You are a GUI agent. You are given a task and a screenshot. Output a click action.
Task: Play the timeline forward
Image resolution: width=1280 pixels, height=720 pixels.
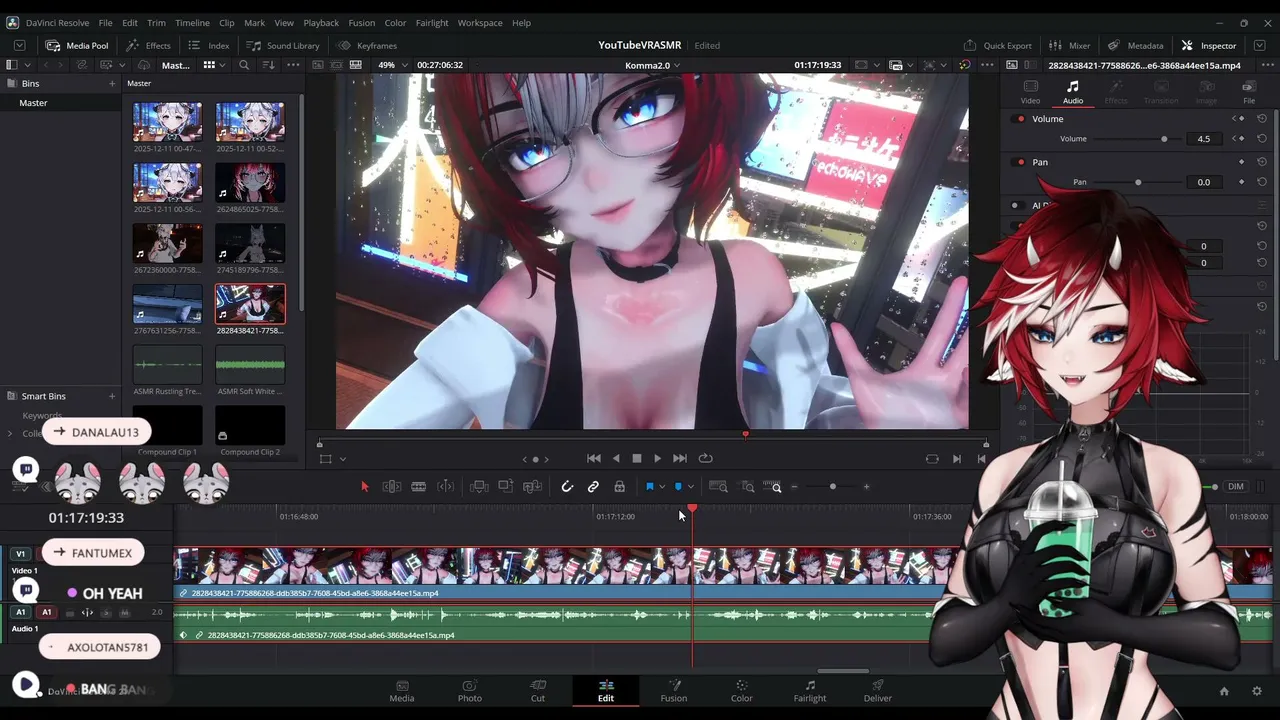(x=657, y=458)
